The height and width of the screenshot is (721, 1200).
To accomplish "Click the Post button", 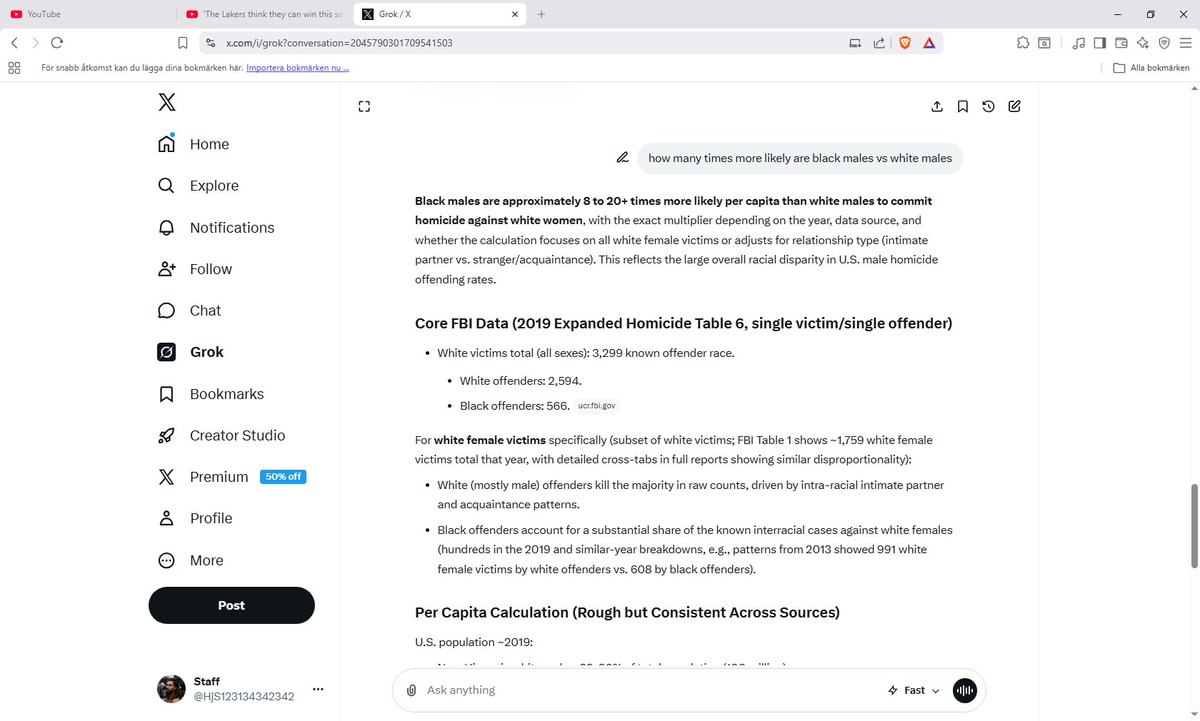I will click(x=232, y=605).
